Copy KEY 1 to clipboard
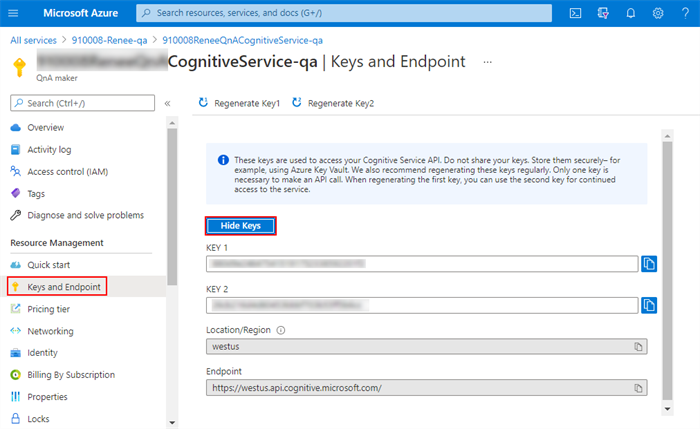 click(649, 264)
